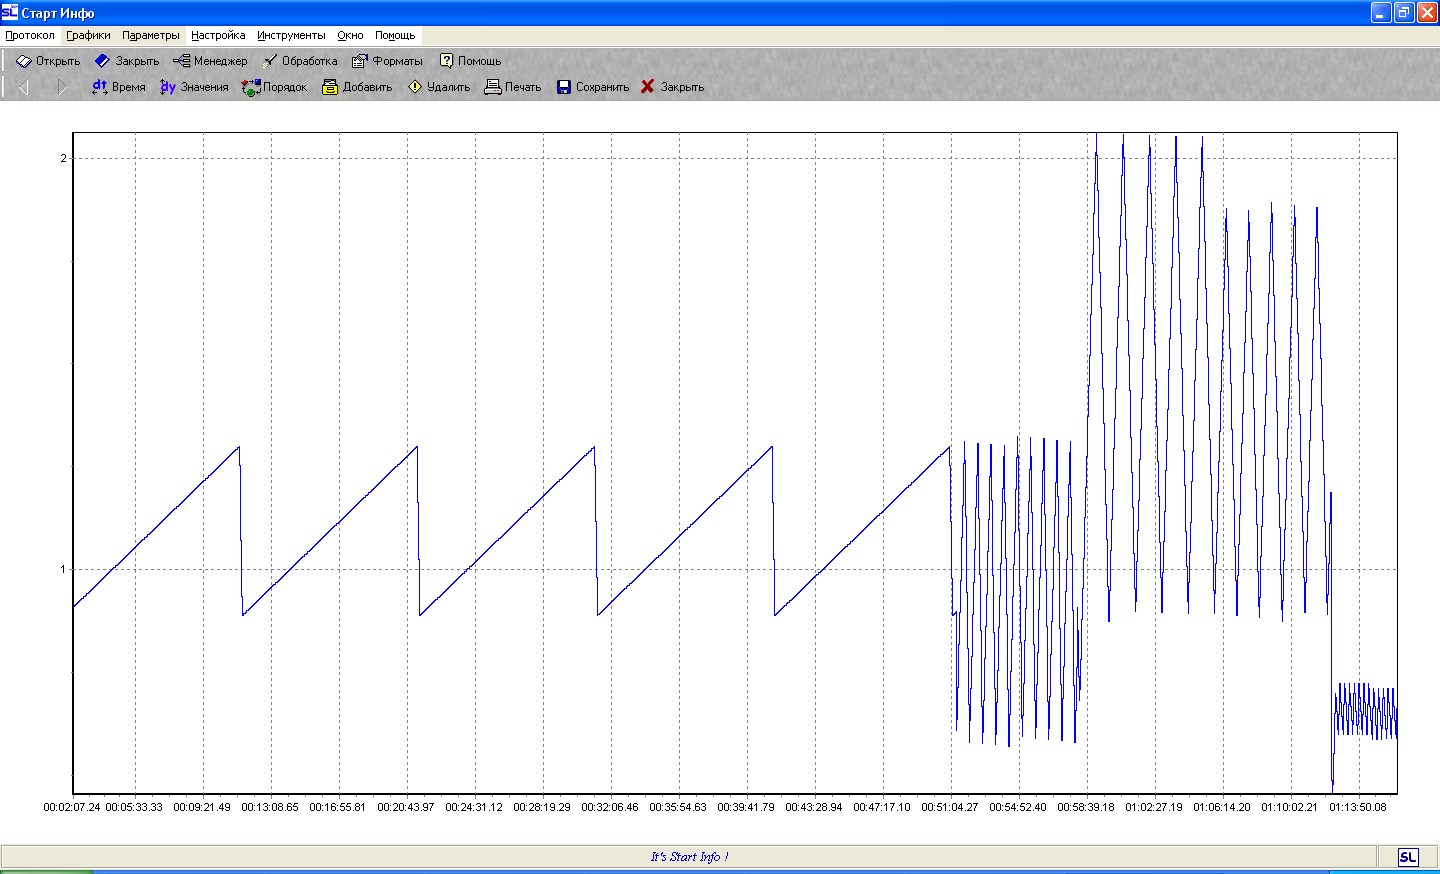Click time label 00:39:41.79 on the axis
1440x874 pixels.
[x=746, y=807]
